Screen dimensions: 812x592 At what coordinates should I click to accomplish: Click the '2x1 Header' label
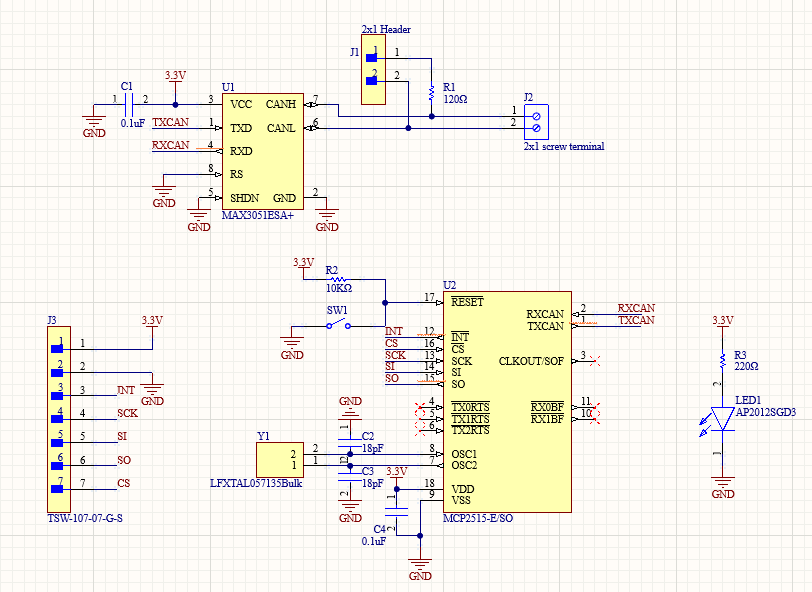(386, 30)
